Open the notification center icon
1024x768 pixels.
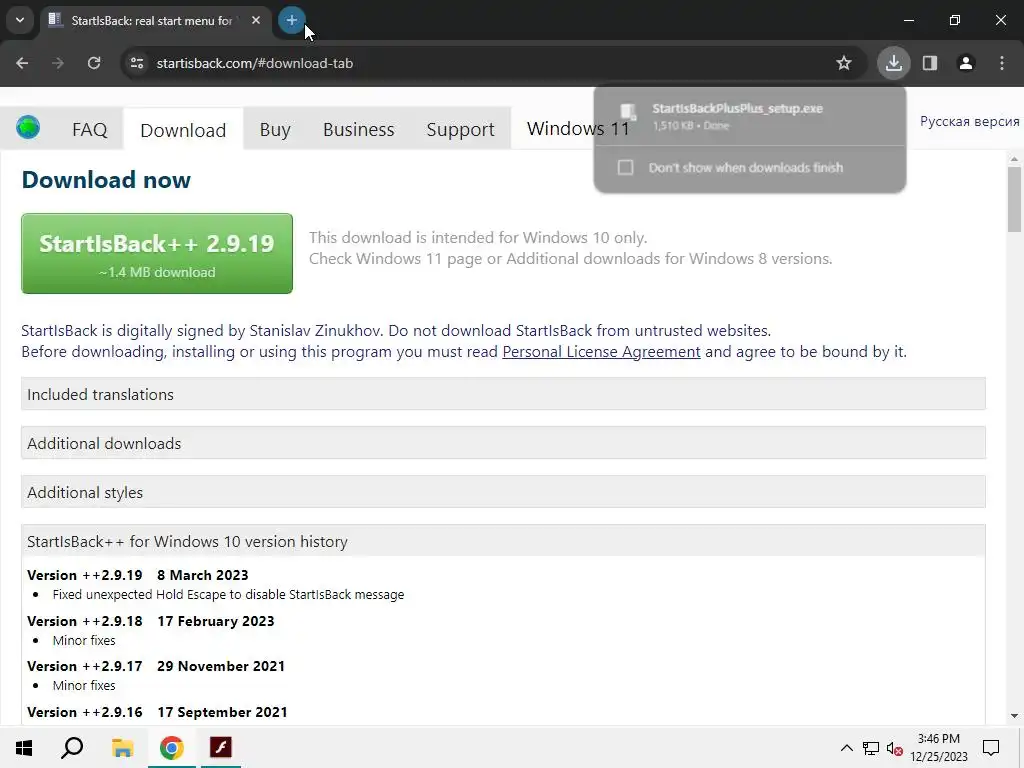tap(991, 748)
